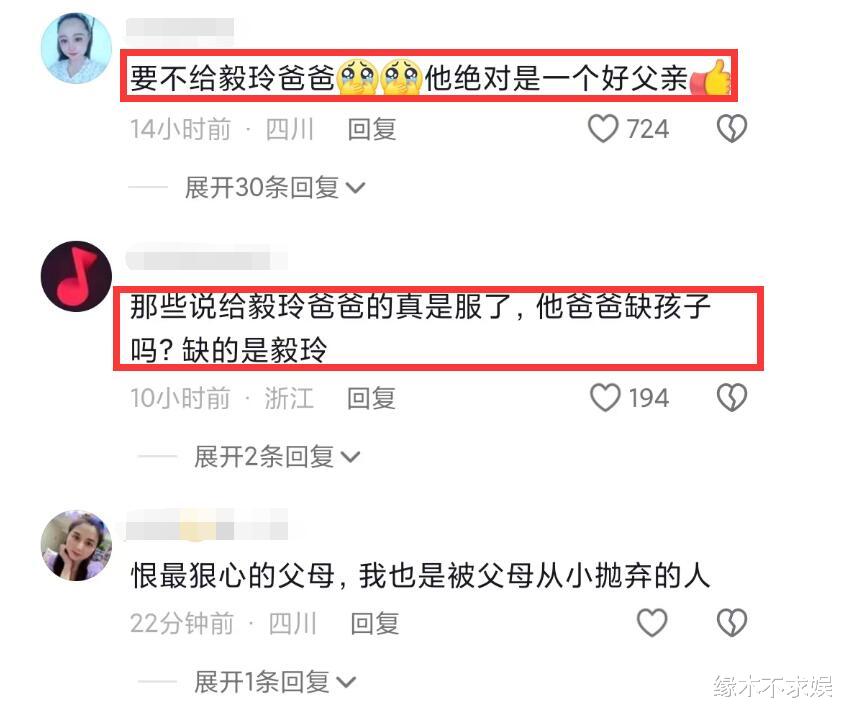Like the comment with 724 likes
Screen dimensions: 845x714
coord(602,129)
